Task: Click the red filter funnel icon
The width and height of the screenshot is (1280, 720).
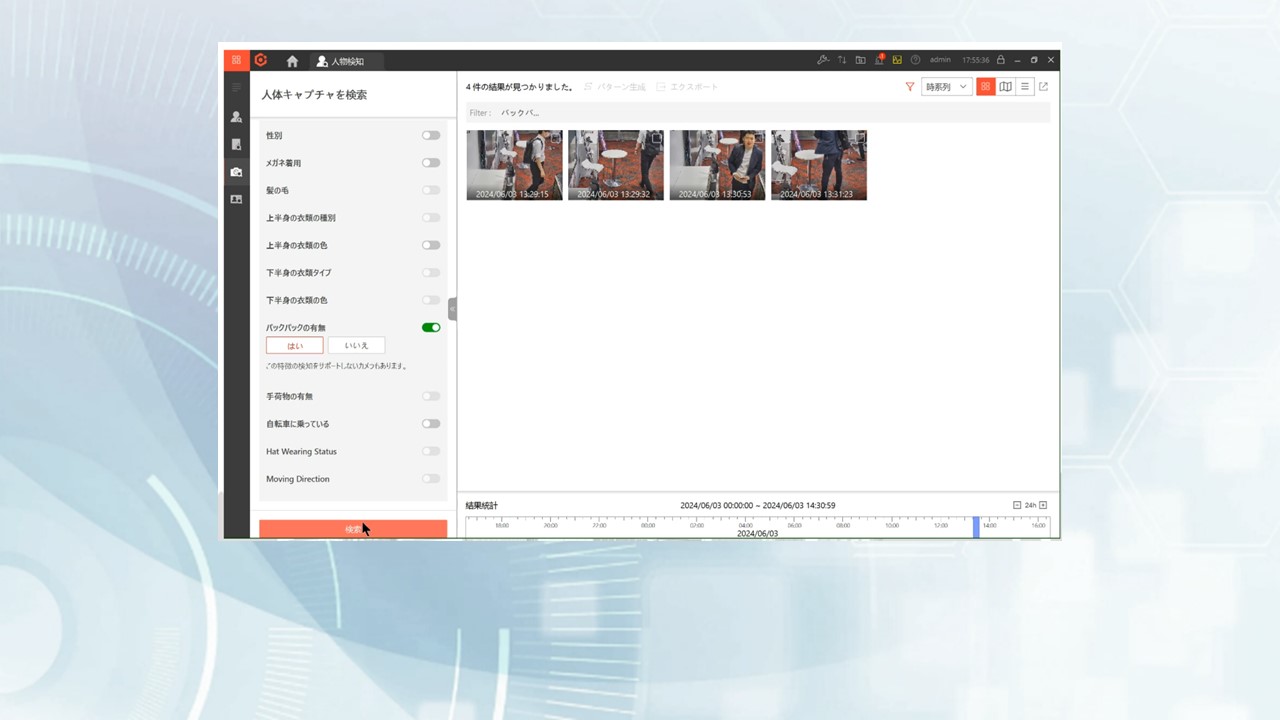Action: click(909, 87)
